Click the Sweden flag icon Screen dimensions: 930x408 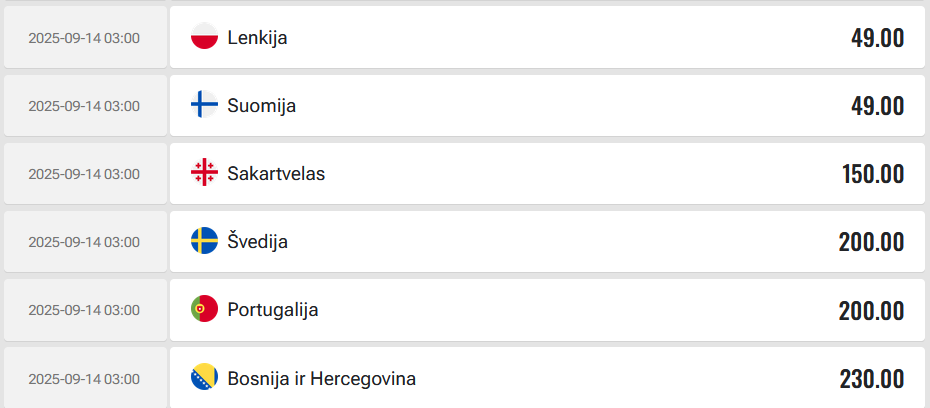pos(205,242)
